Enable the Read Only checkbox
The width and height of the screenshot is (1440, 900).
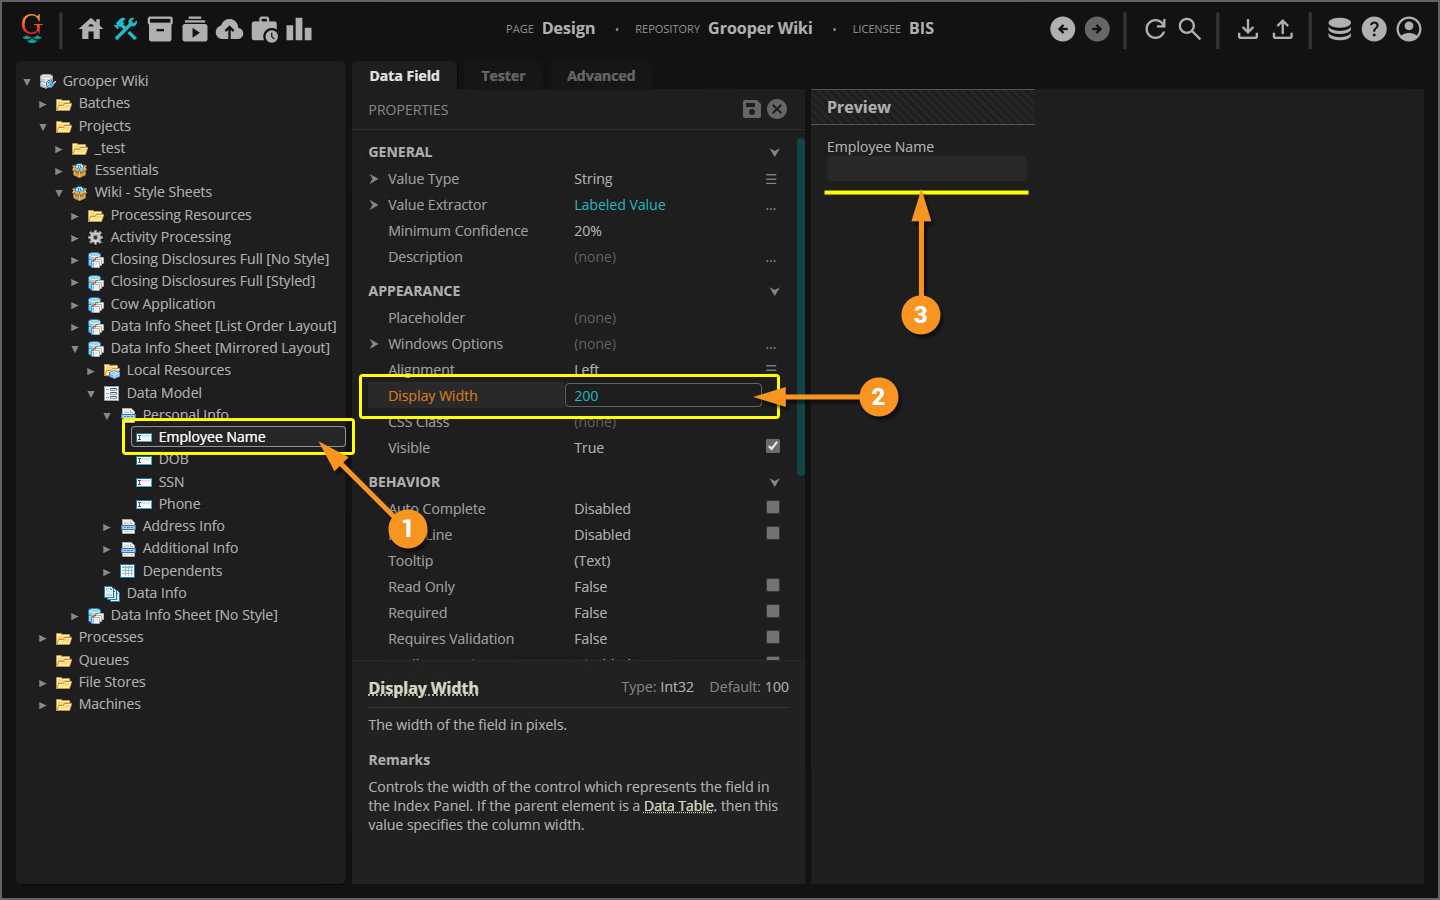tap(773, 585)
